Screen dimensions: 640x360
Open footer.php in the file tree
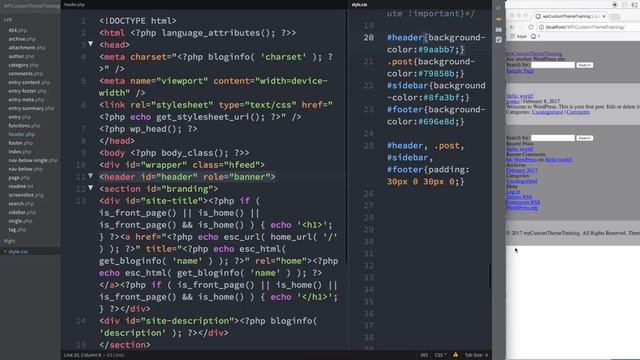pos(21,143)
